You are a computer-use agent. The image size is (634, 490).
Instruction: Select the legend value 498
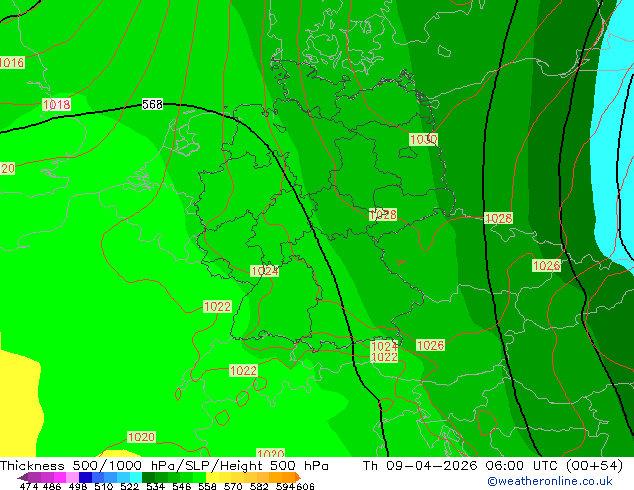(x=78, y=486)
